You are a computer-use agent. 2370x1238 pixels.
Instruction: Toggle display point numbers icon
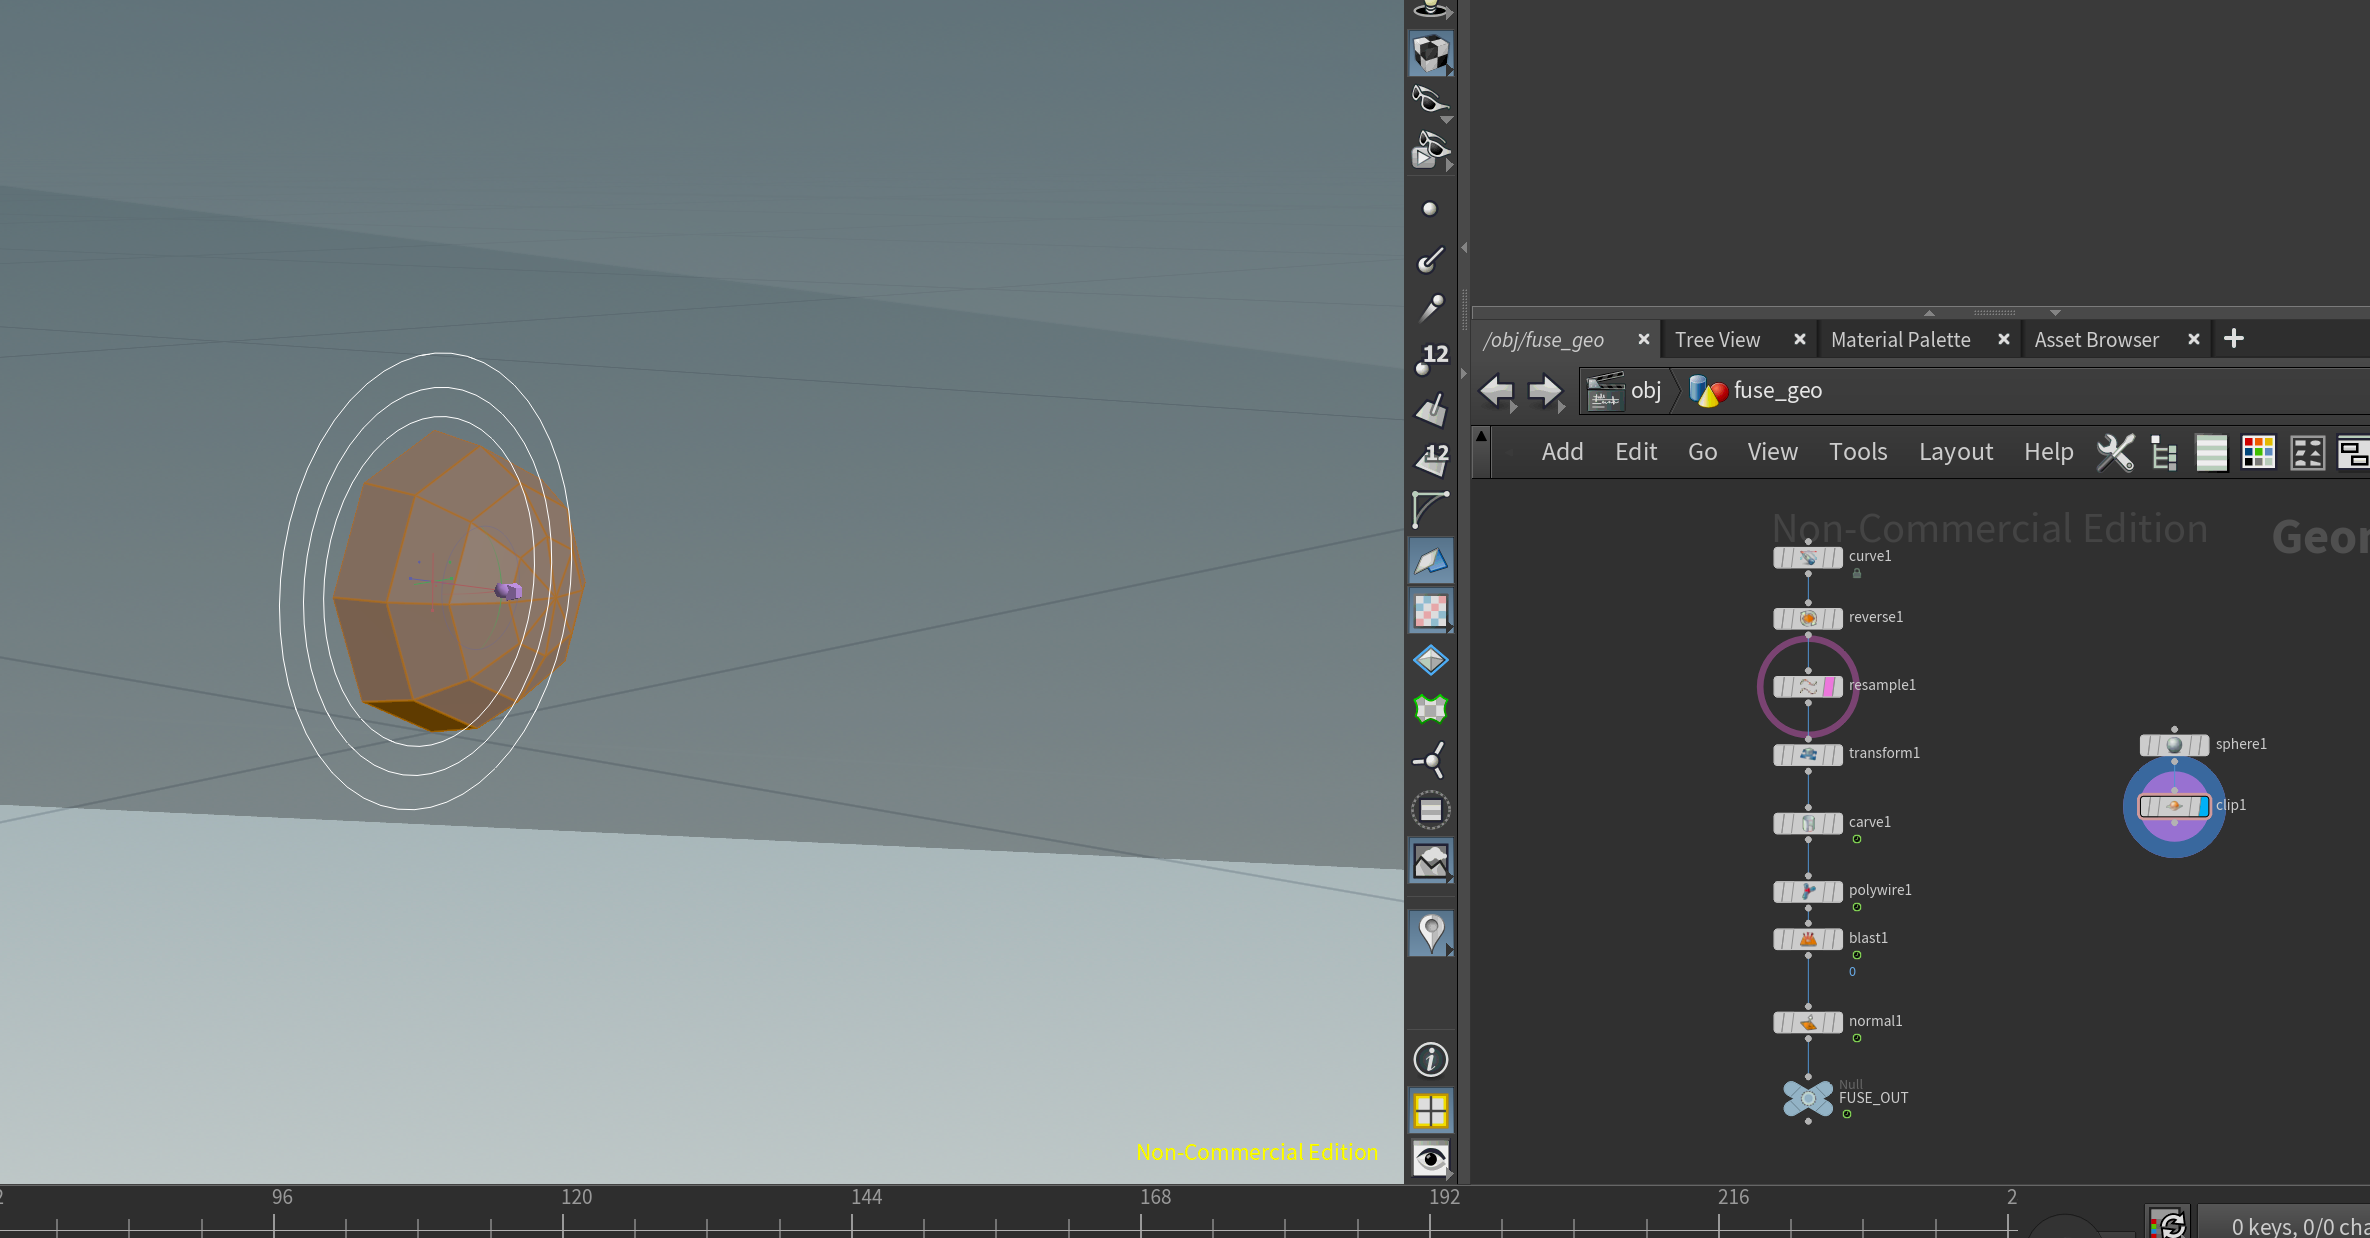click(1430, 358)
